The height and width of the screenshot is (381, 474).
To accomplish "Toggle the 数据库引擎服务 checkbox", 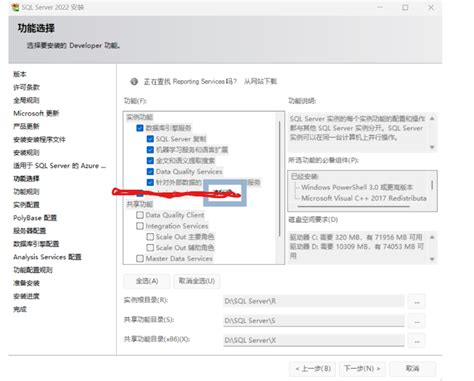I will (x=140, y=128).
